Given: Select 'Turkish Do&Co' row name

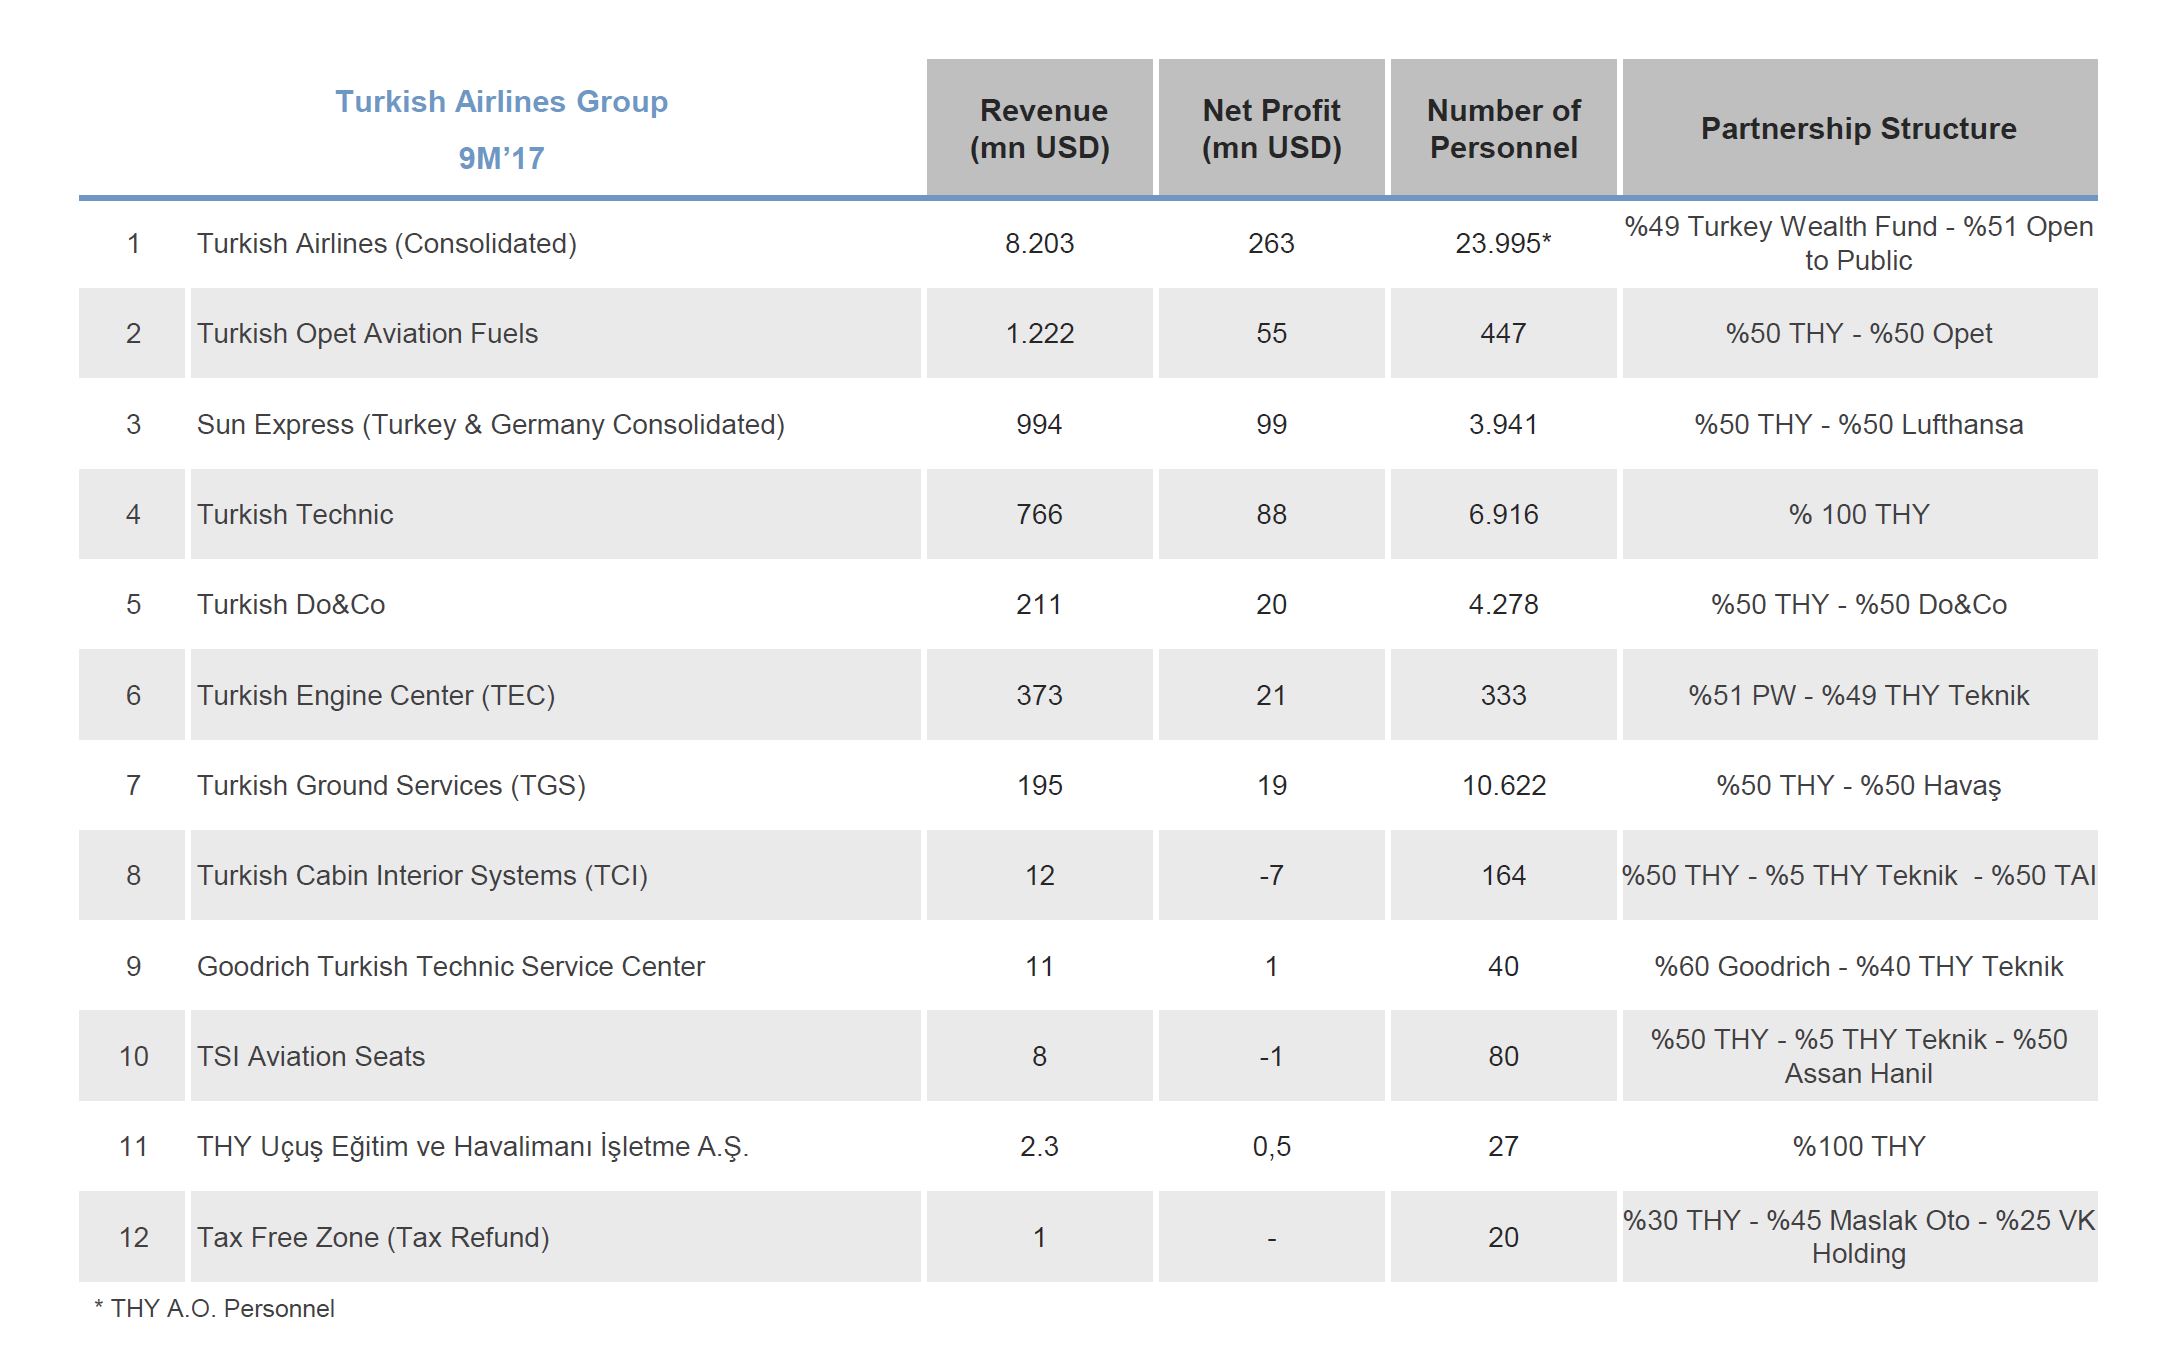Looking at the screenshot, I should (x=291, y=605).
